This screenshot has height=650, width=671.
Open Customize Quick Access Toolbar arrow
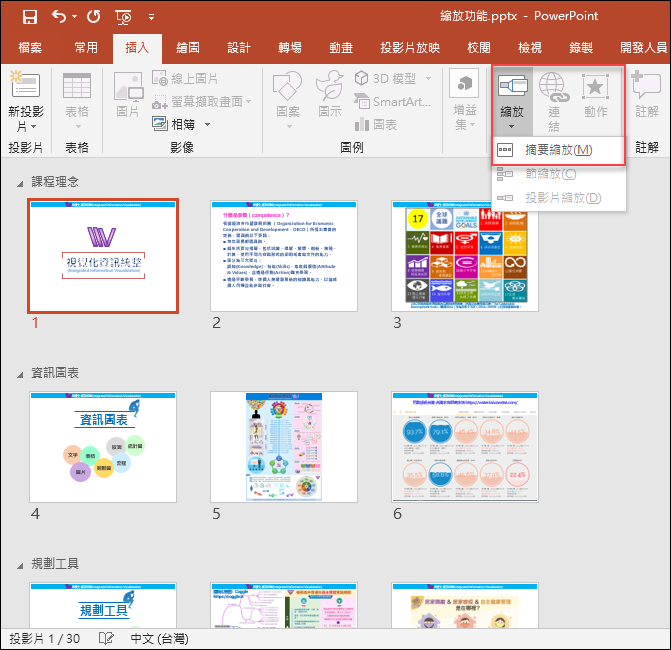(151, 17)
